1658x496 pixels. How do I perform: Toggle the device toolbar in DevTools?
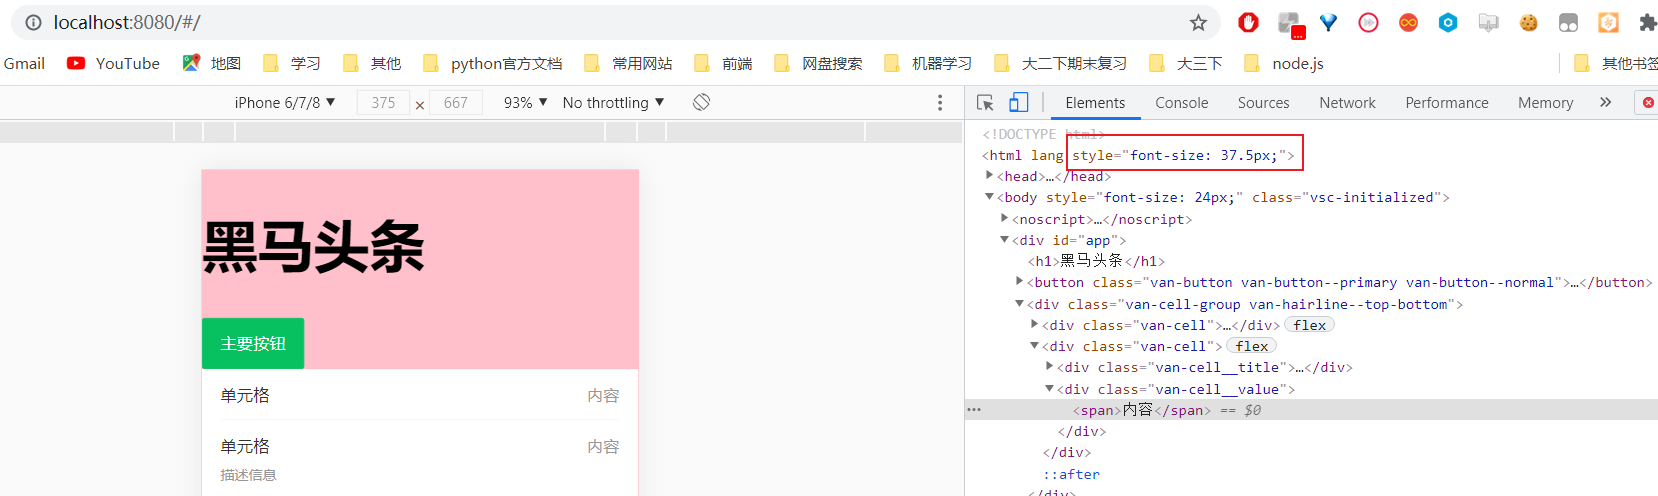click(x=1018, y=102)
